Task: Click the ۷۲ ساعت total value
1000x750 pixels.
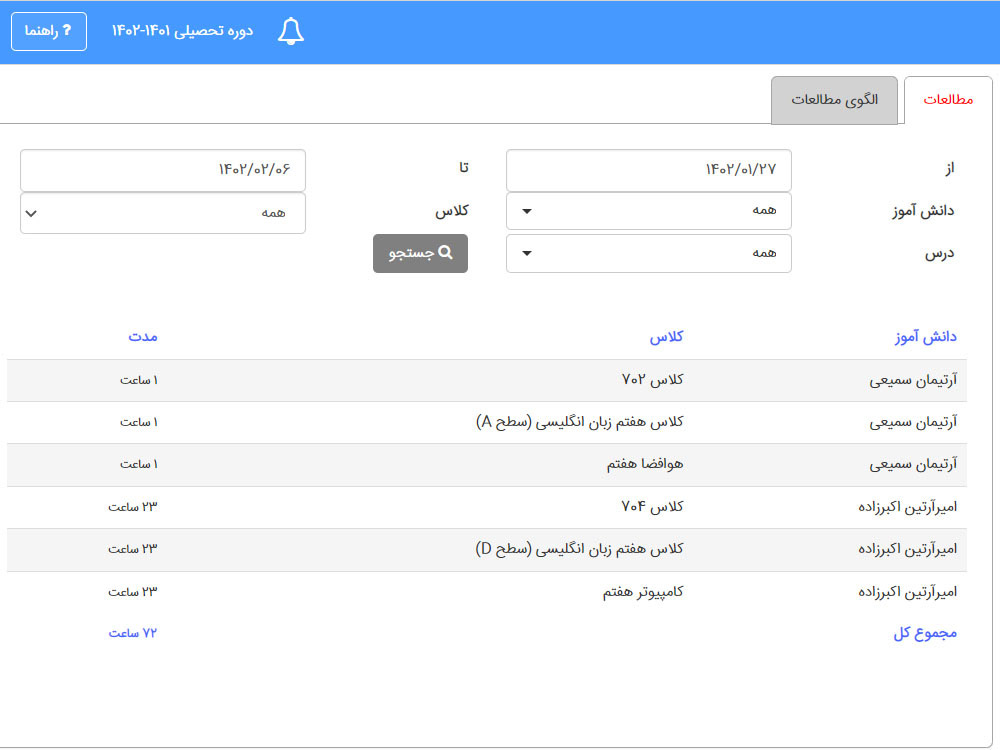Action: pos(133,633)
